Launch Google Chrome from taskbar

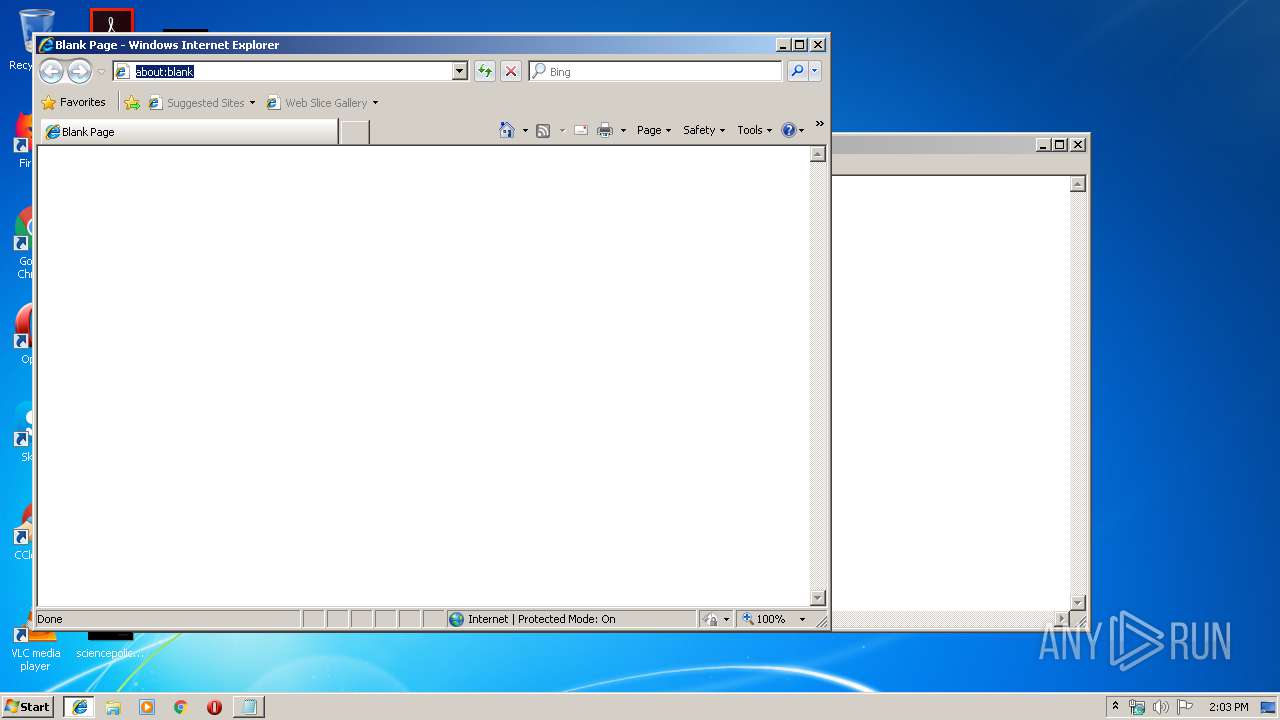181,706
